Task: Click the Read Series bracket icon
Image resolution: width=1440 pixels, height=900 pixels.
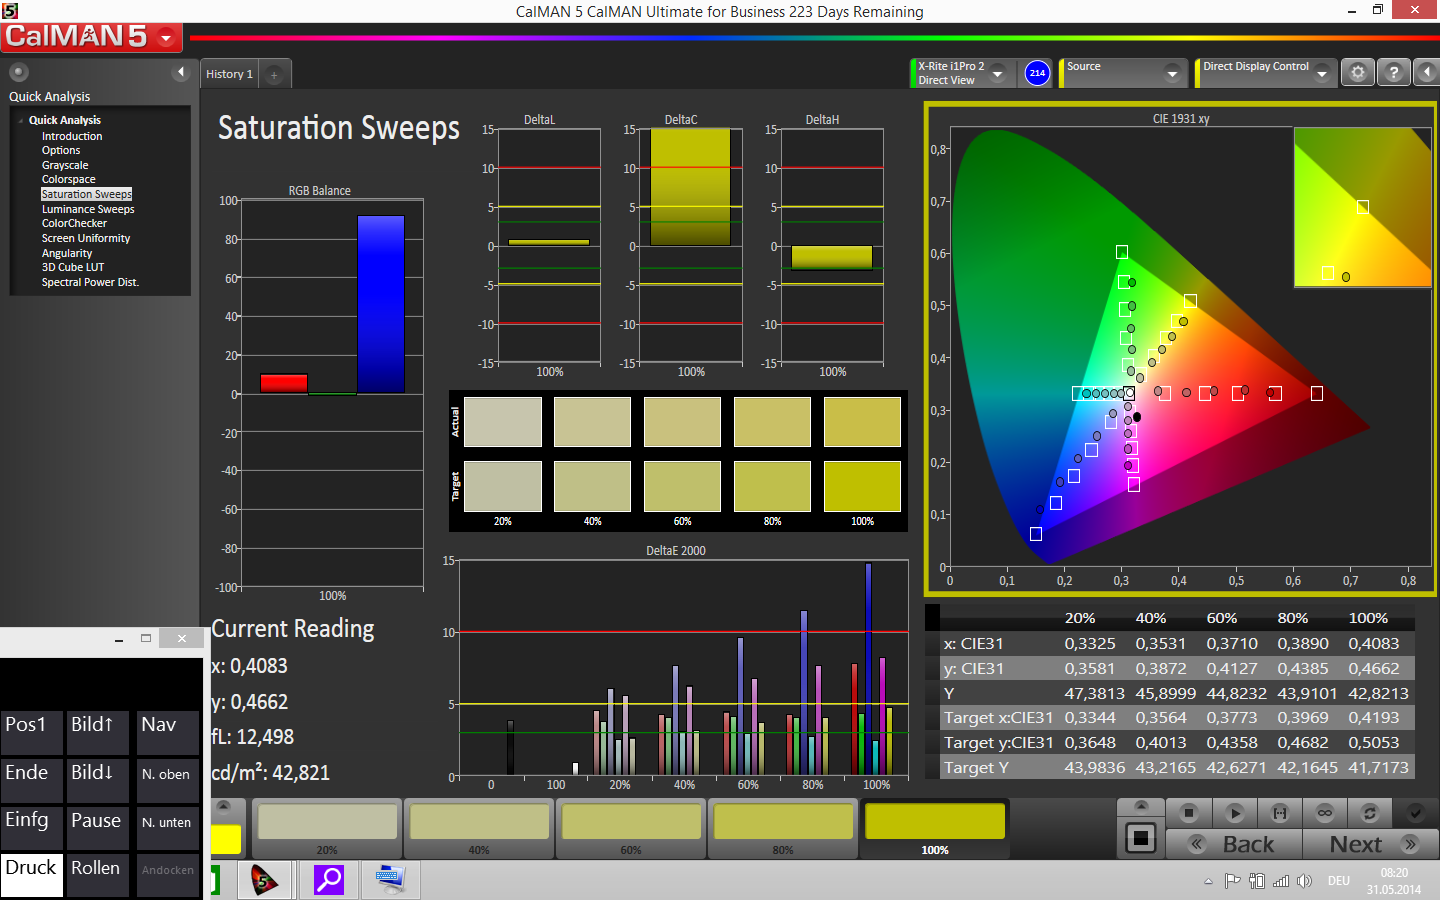Action: (1279, 813)
